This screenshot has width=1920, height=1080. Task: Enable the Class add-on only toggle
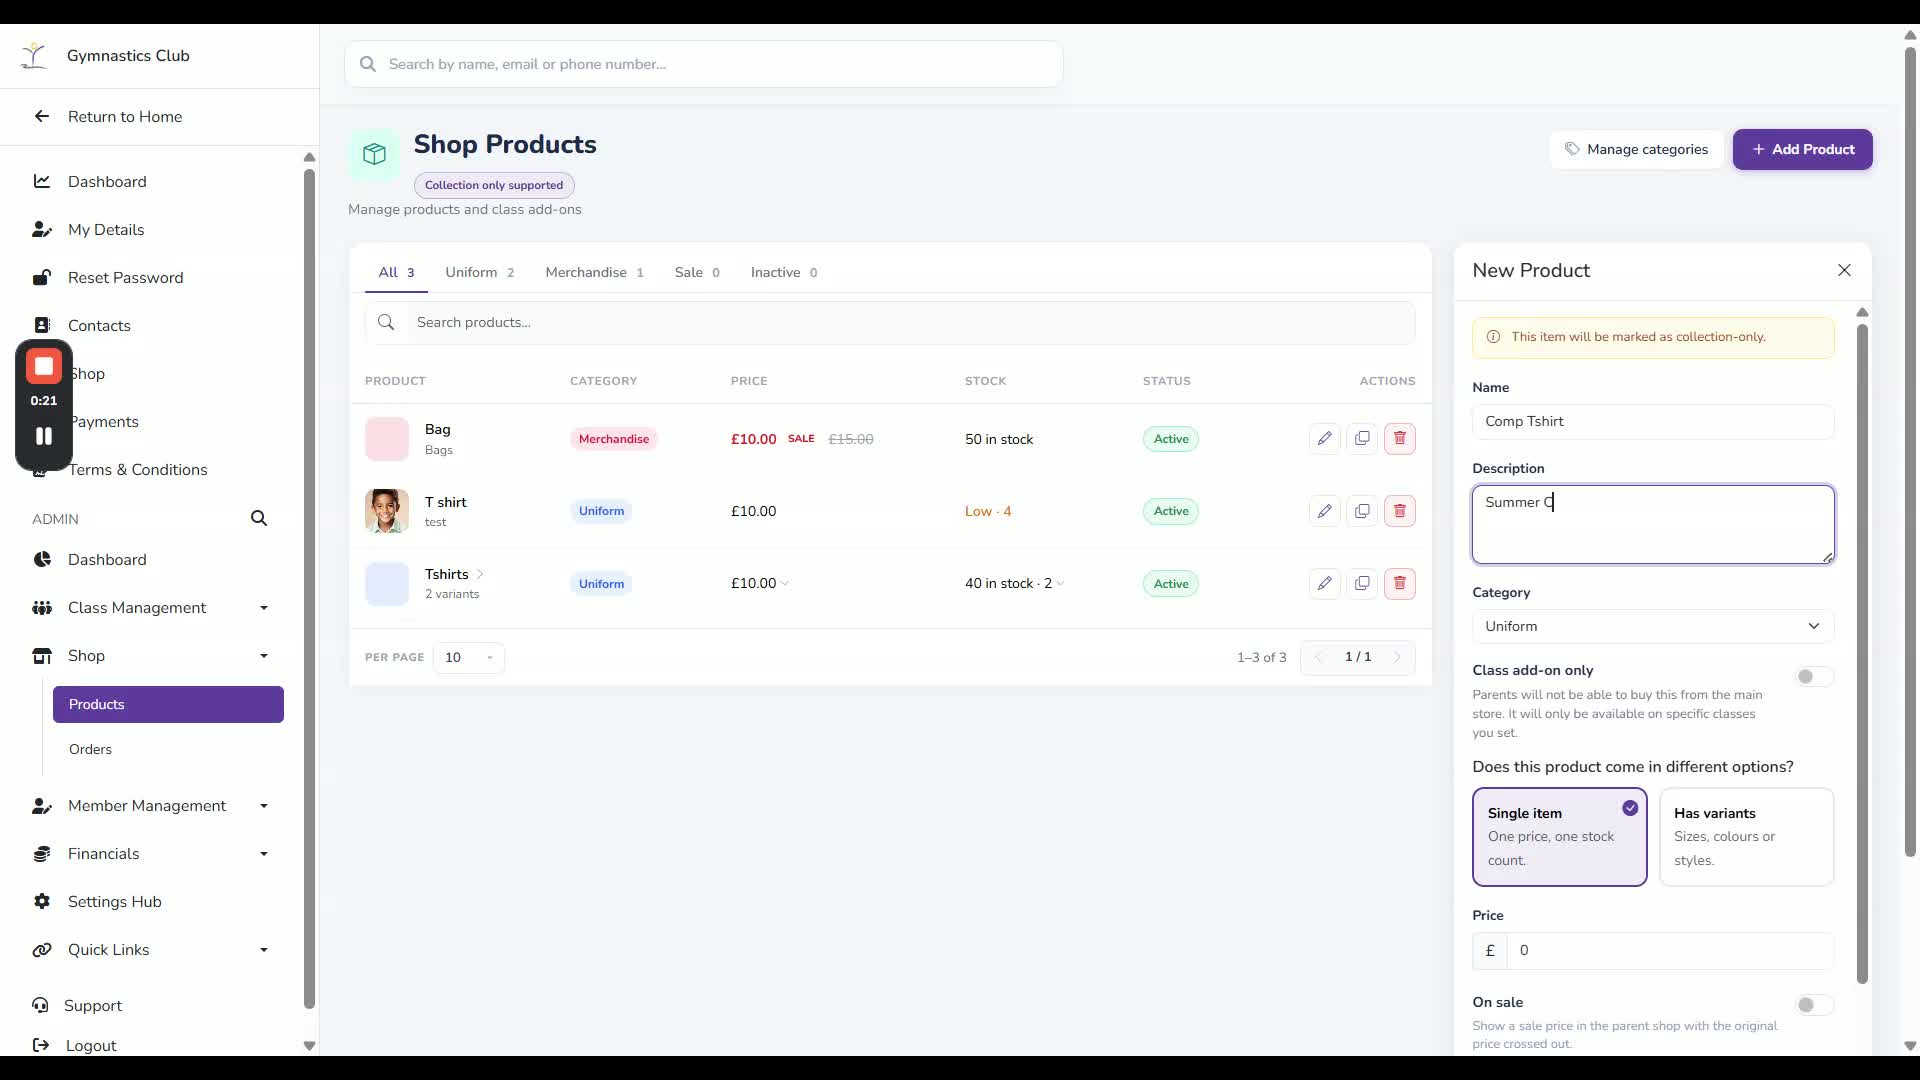1814,677
